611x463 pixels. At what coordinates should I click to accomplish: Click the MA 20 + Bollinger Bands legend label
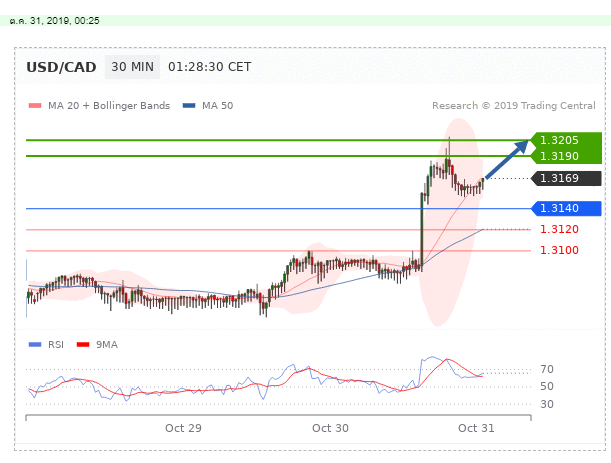click(109, 106)
